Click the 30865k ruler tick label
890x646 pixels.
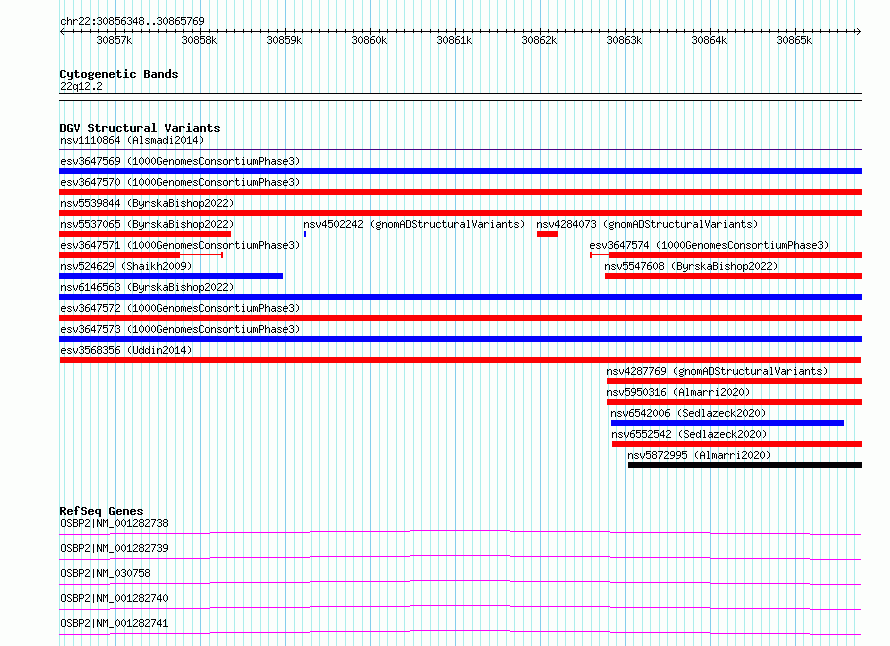(794, 40)
